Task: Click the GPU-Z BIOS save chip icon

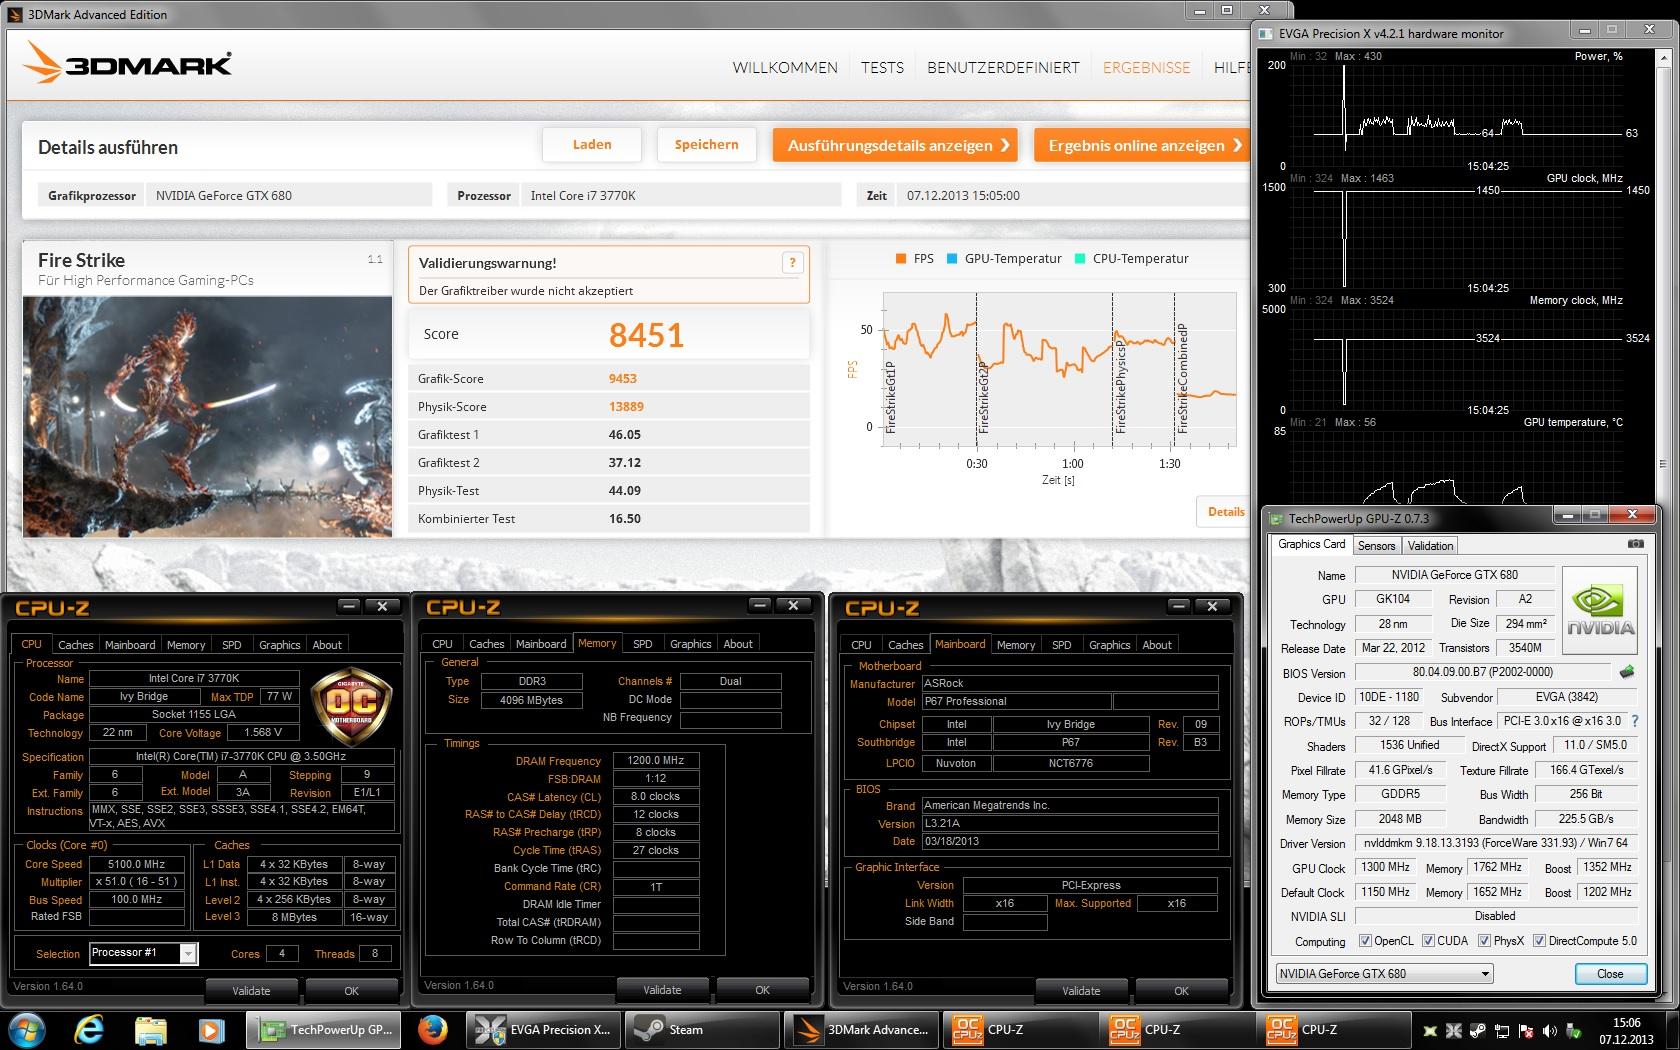Action: [1627, 672]
